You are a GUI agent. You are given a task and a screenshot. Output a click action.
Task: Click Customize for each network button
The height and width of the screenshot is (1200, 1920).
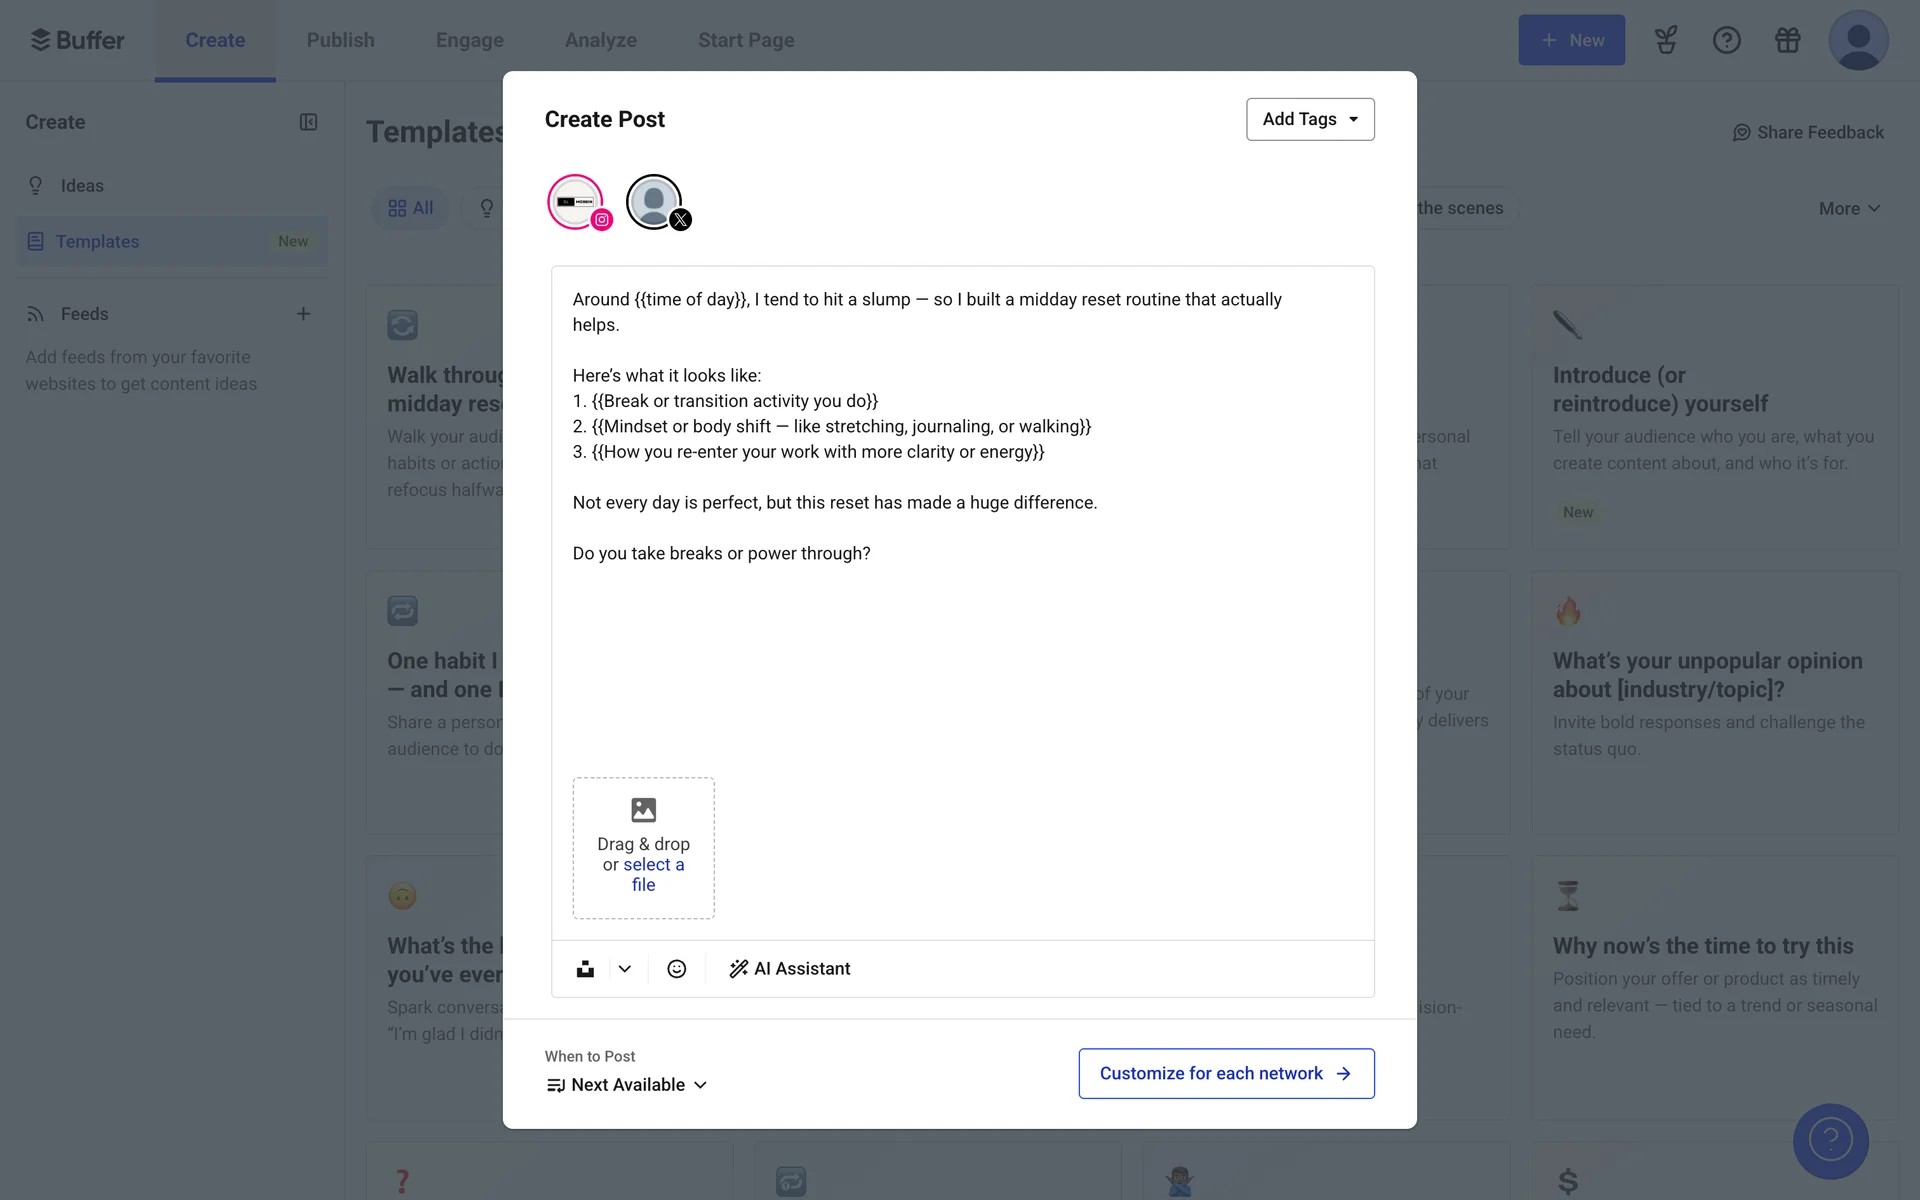point(1226,1073)
